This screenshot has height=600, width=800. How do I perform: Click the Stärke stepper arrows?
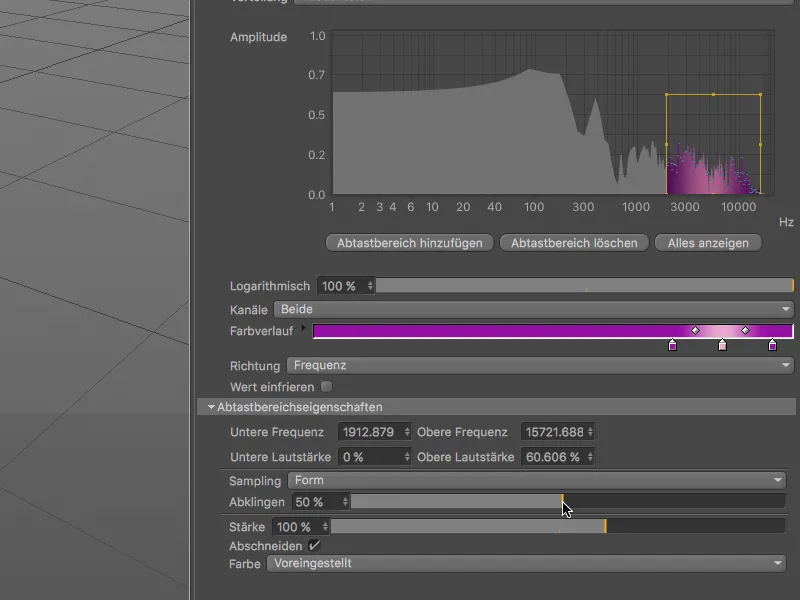pos(325,527)
